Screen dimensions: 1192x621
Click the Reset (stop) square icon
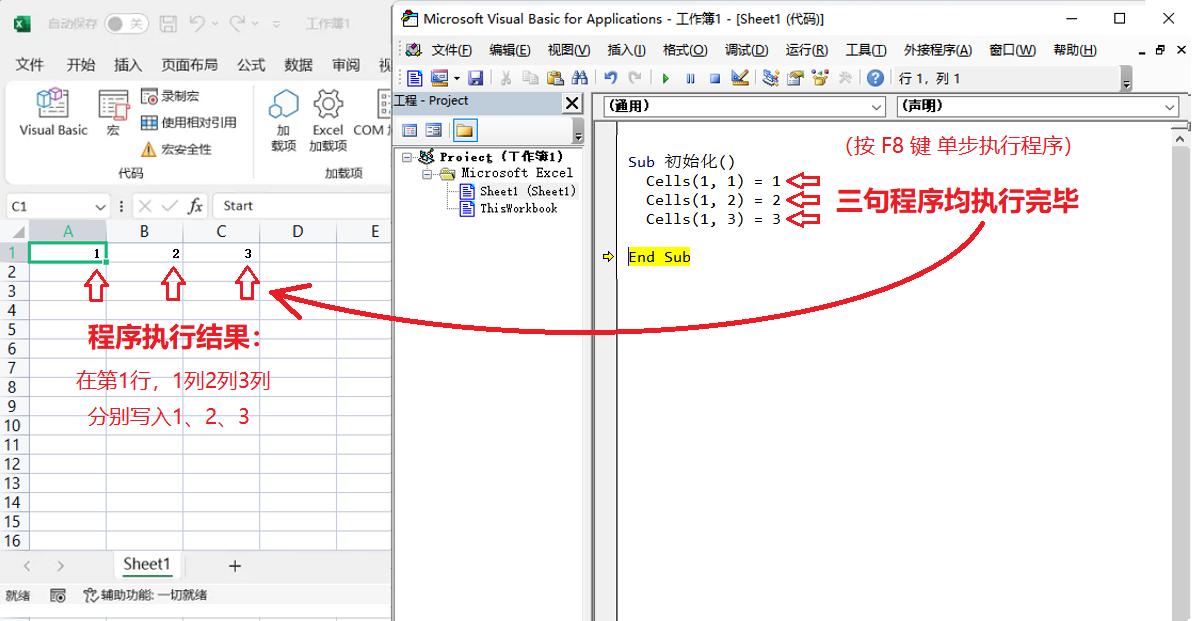point(715,78)
